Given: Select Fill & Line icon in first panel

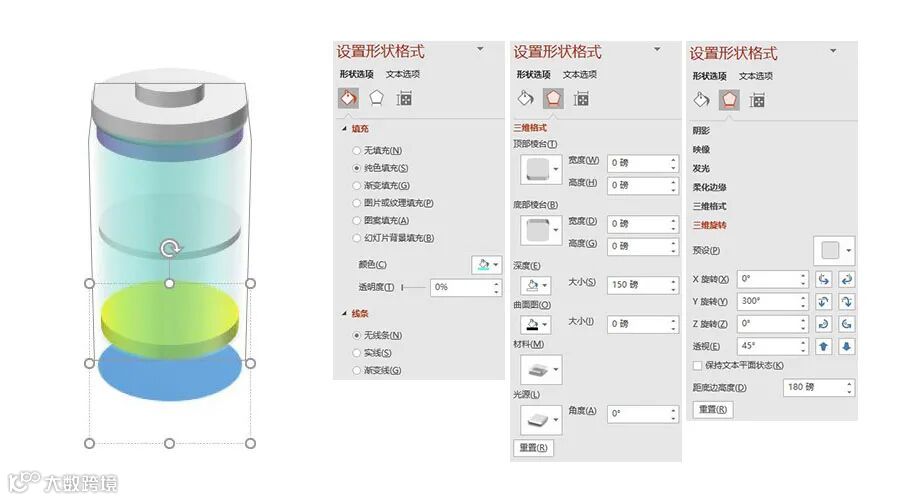Looking at the screenshot, I should pyautogui.click(x=348, y=98).
